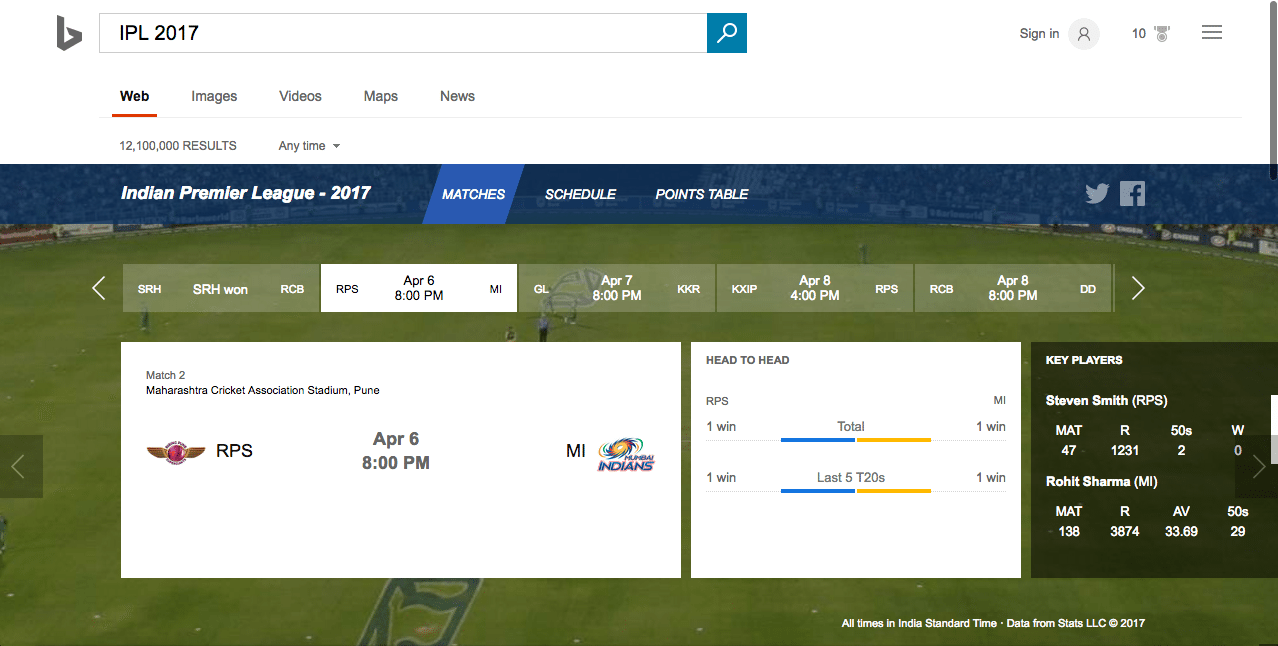Select the KXIP vs RPS Apr 8 match card

click(815, 288)
